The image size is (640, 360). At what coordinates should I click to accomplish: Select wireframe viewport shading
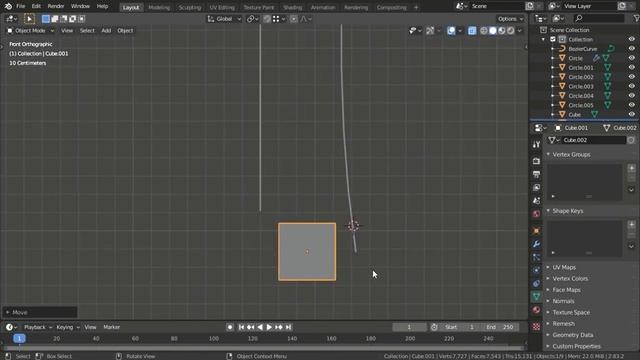click(484, 31)
